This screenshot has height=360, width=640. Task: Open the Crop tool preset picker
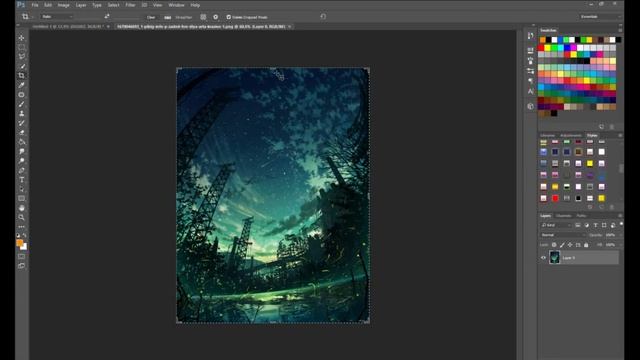point(27,17)
